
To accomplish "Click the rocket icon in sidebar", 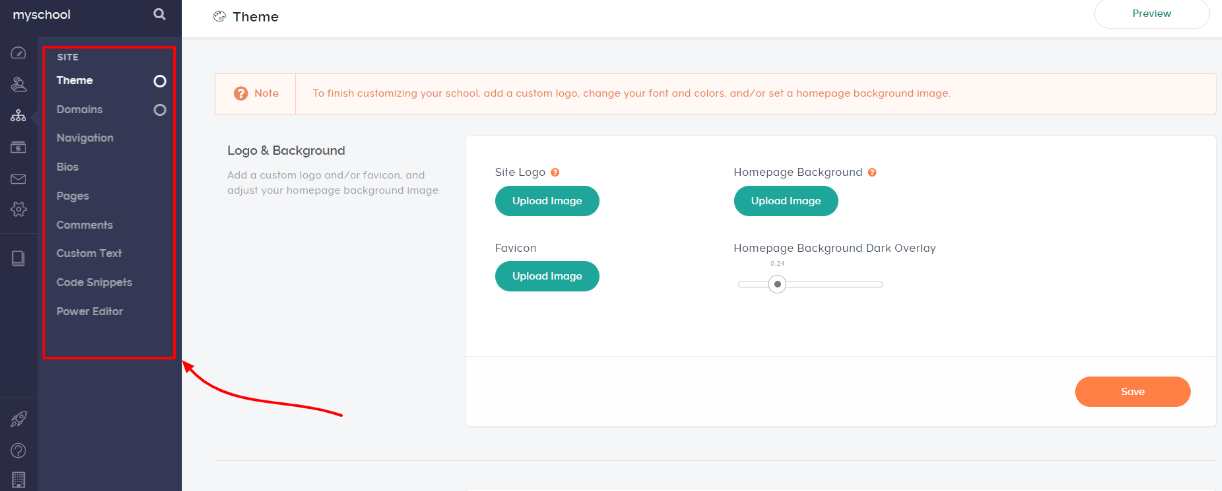I will point(18,419).
